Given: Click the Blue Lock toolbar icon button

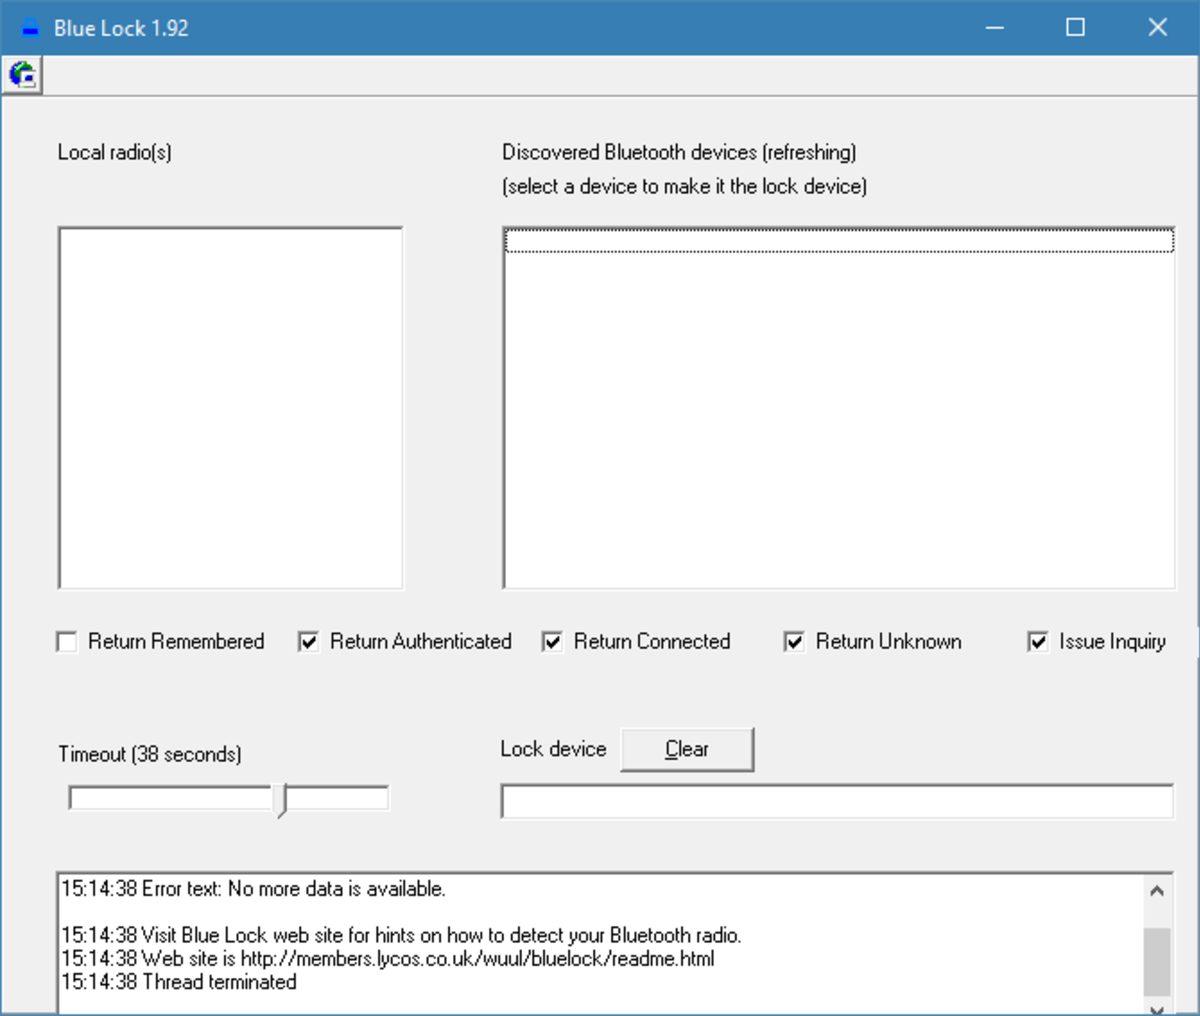Looking at the screenshot, I should pos(22,74).
